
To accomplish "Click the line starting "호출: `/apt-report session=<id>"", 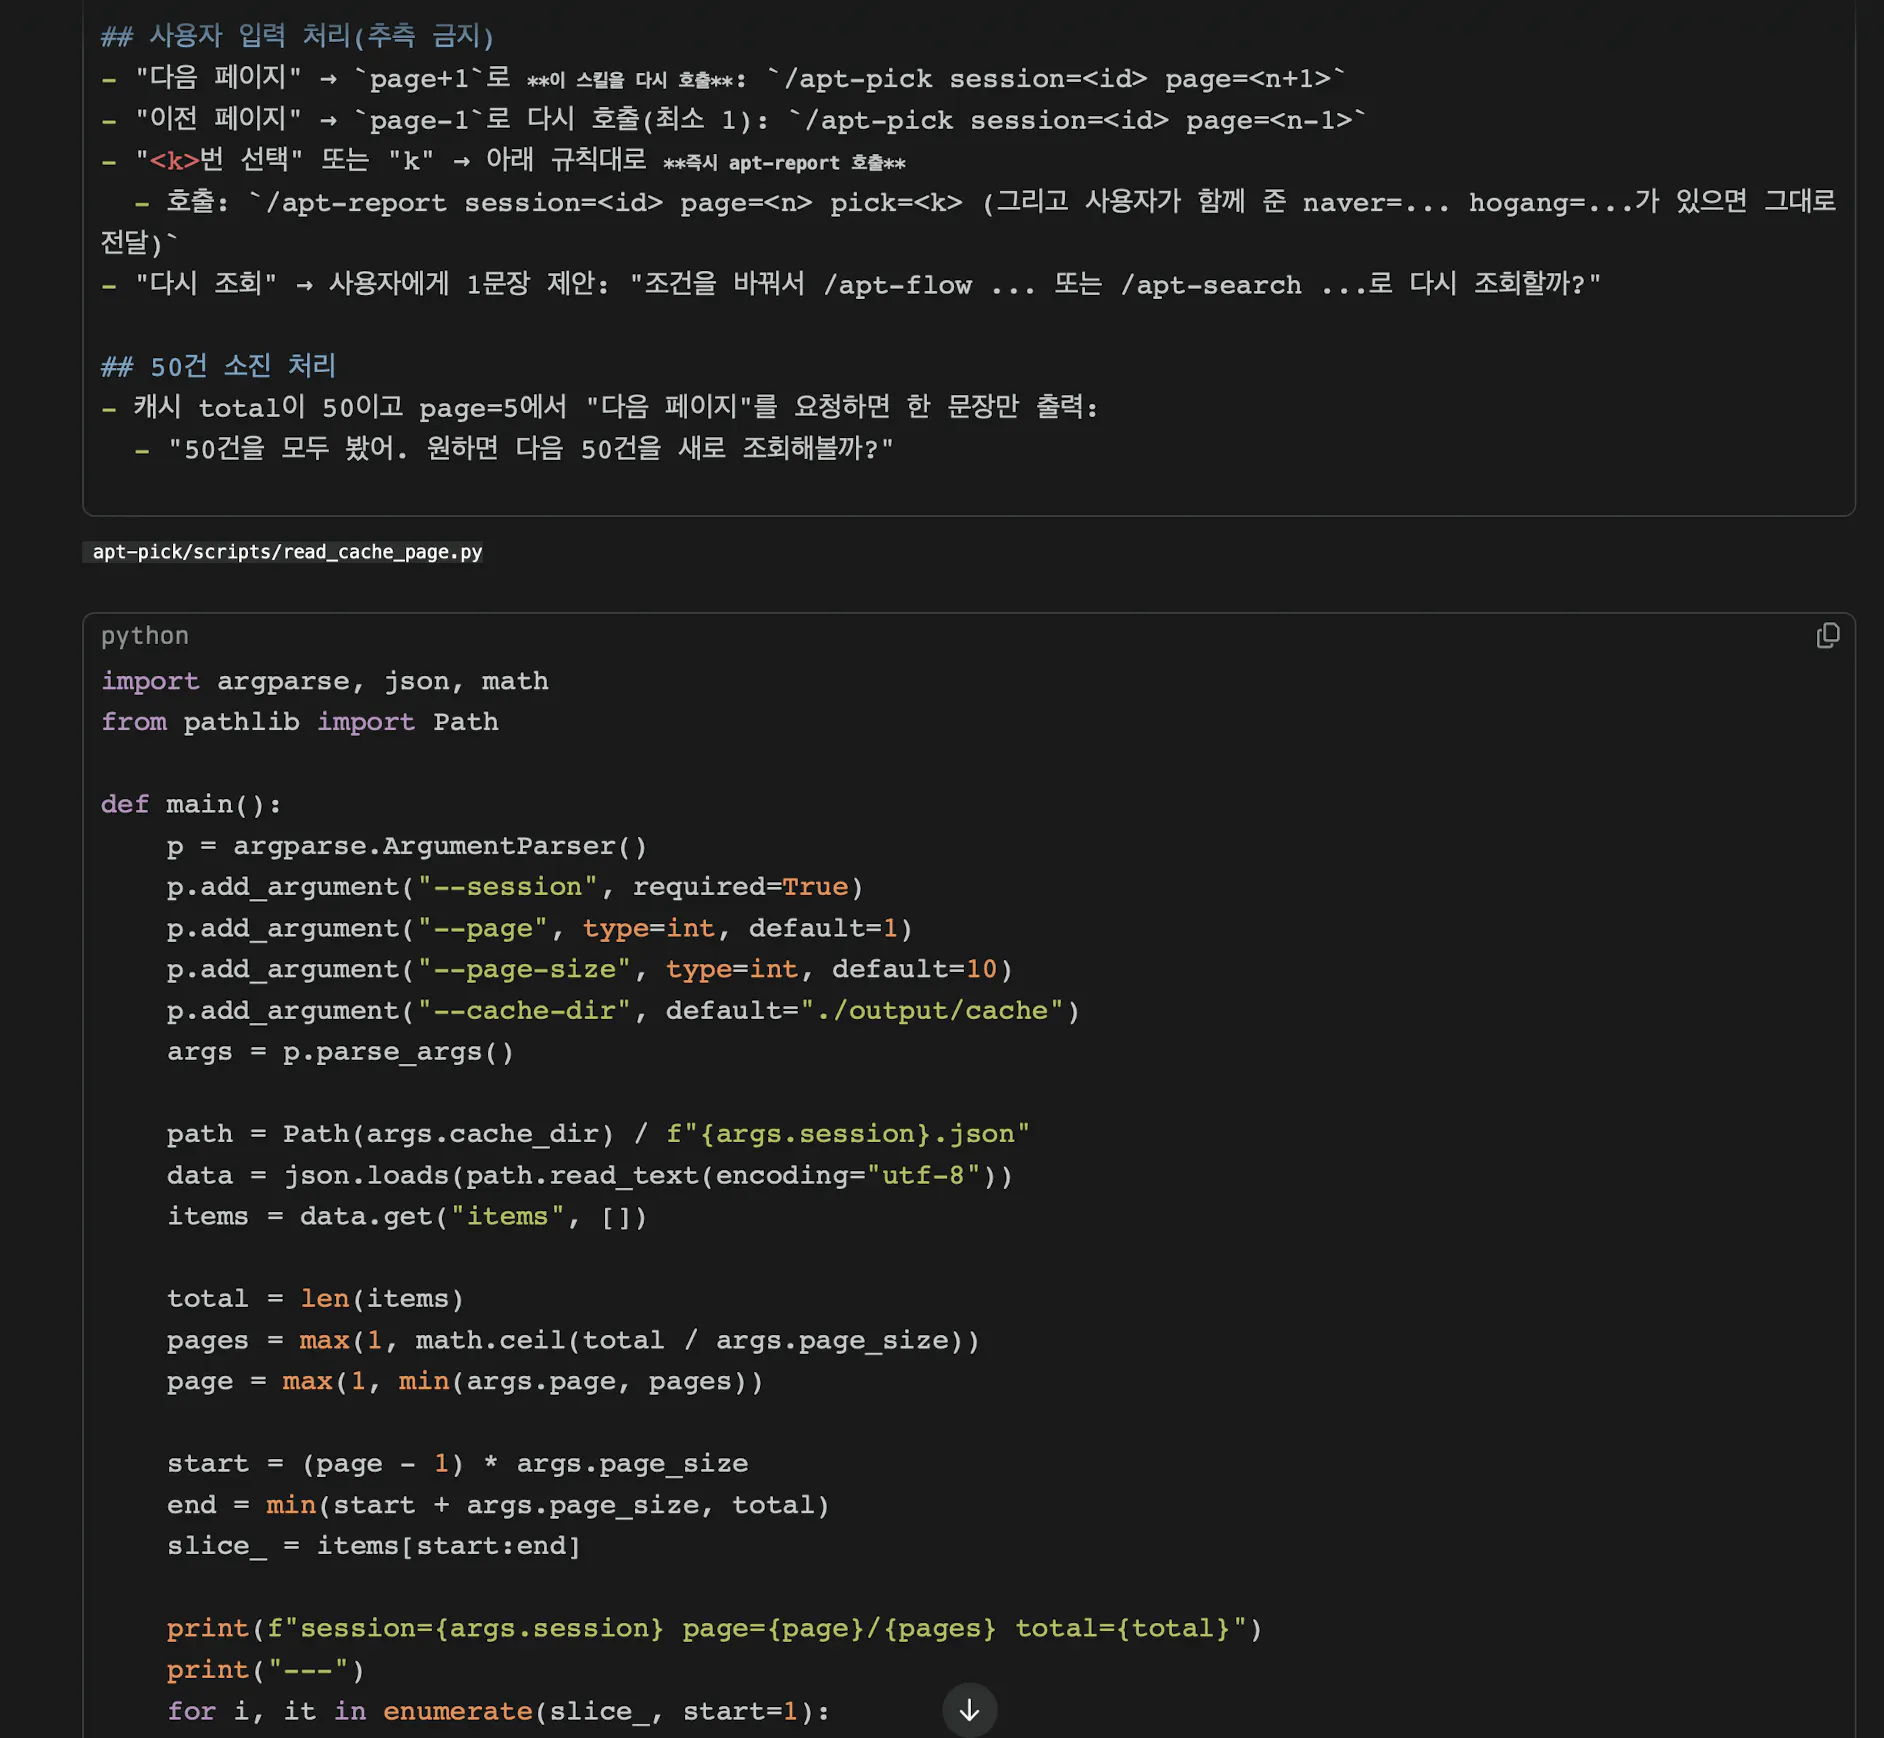I will pos(968,222).
